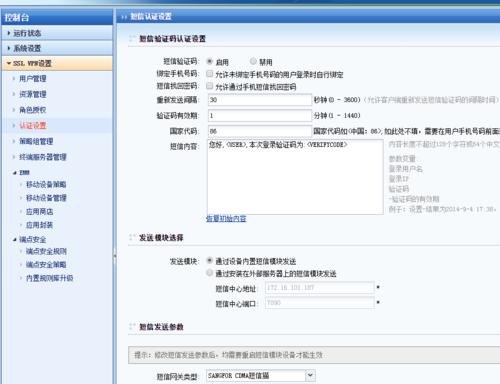This screenshot has width=500, height=384.
Task: Open 终端服务器管理 in sidebar
Action: point(43,157)
